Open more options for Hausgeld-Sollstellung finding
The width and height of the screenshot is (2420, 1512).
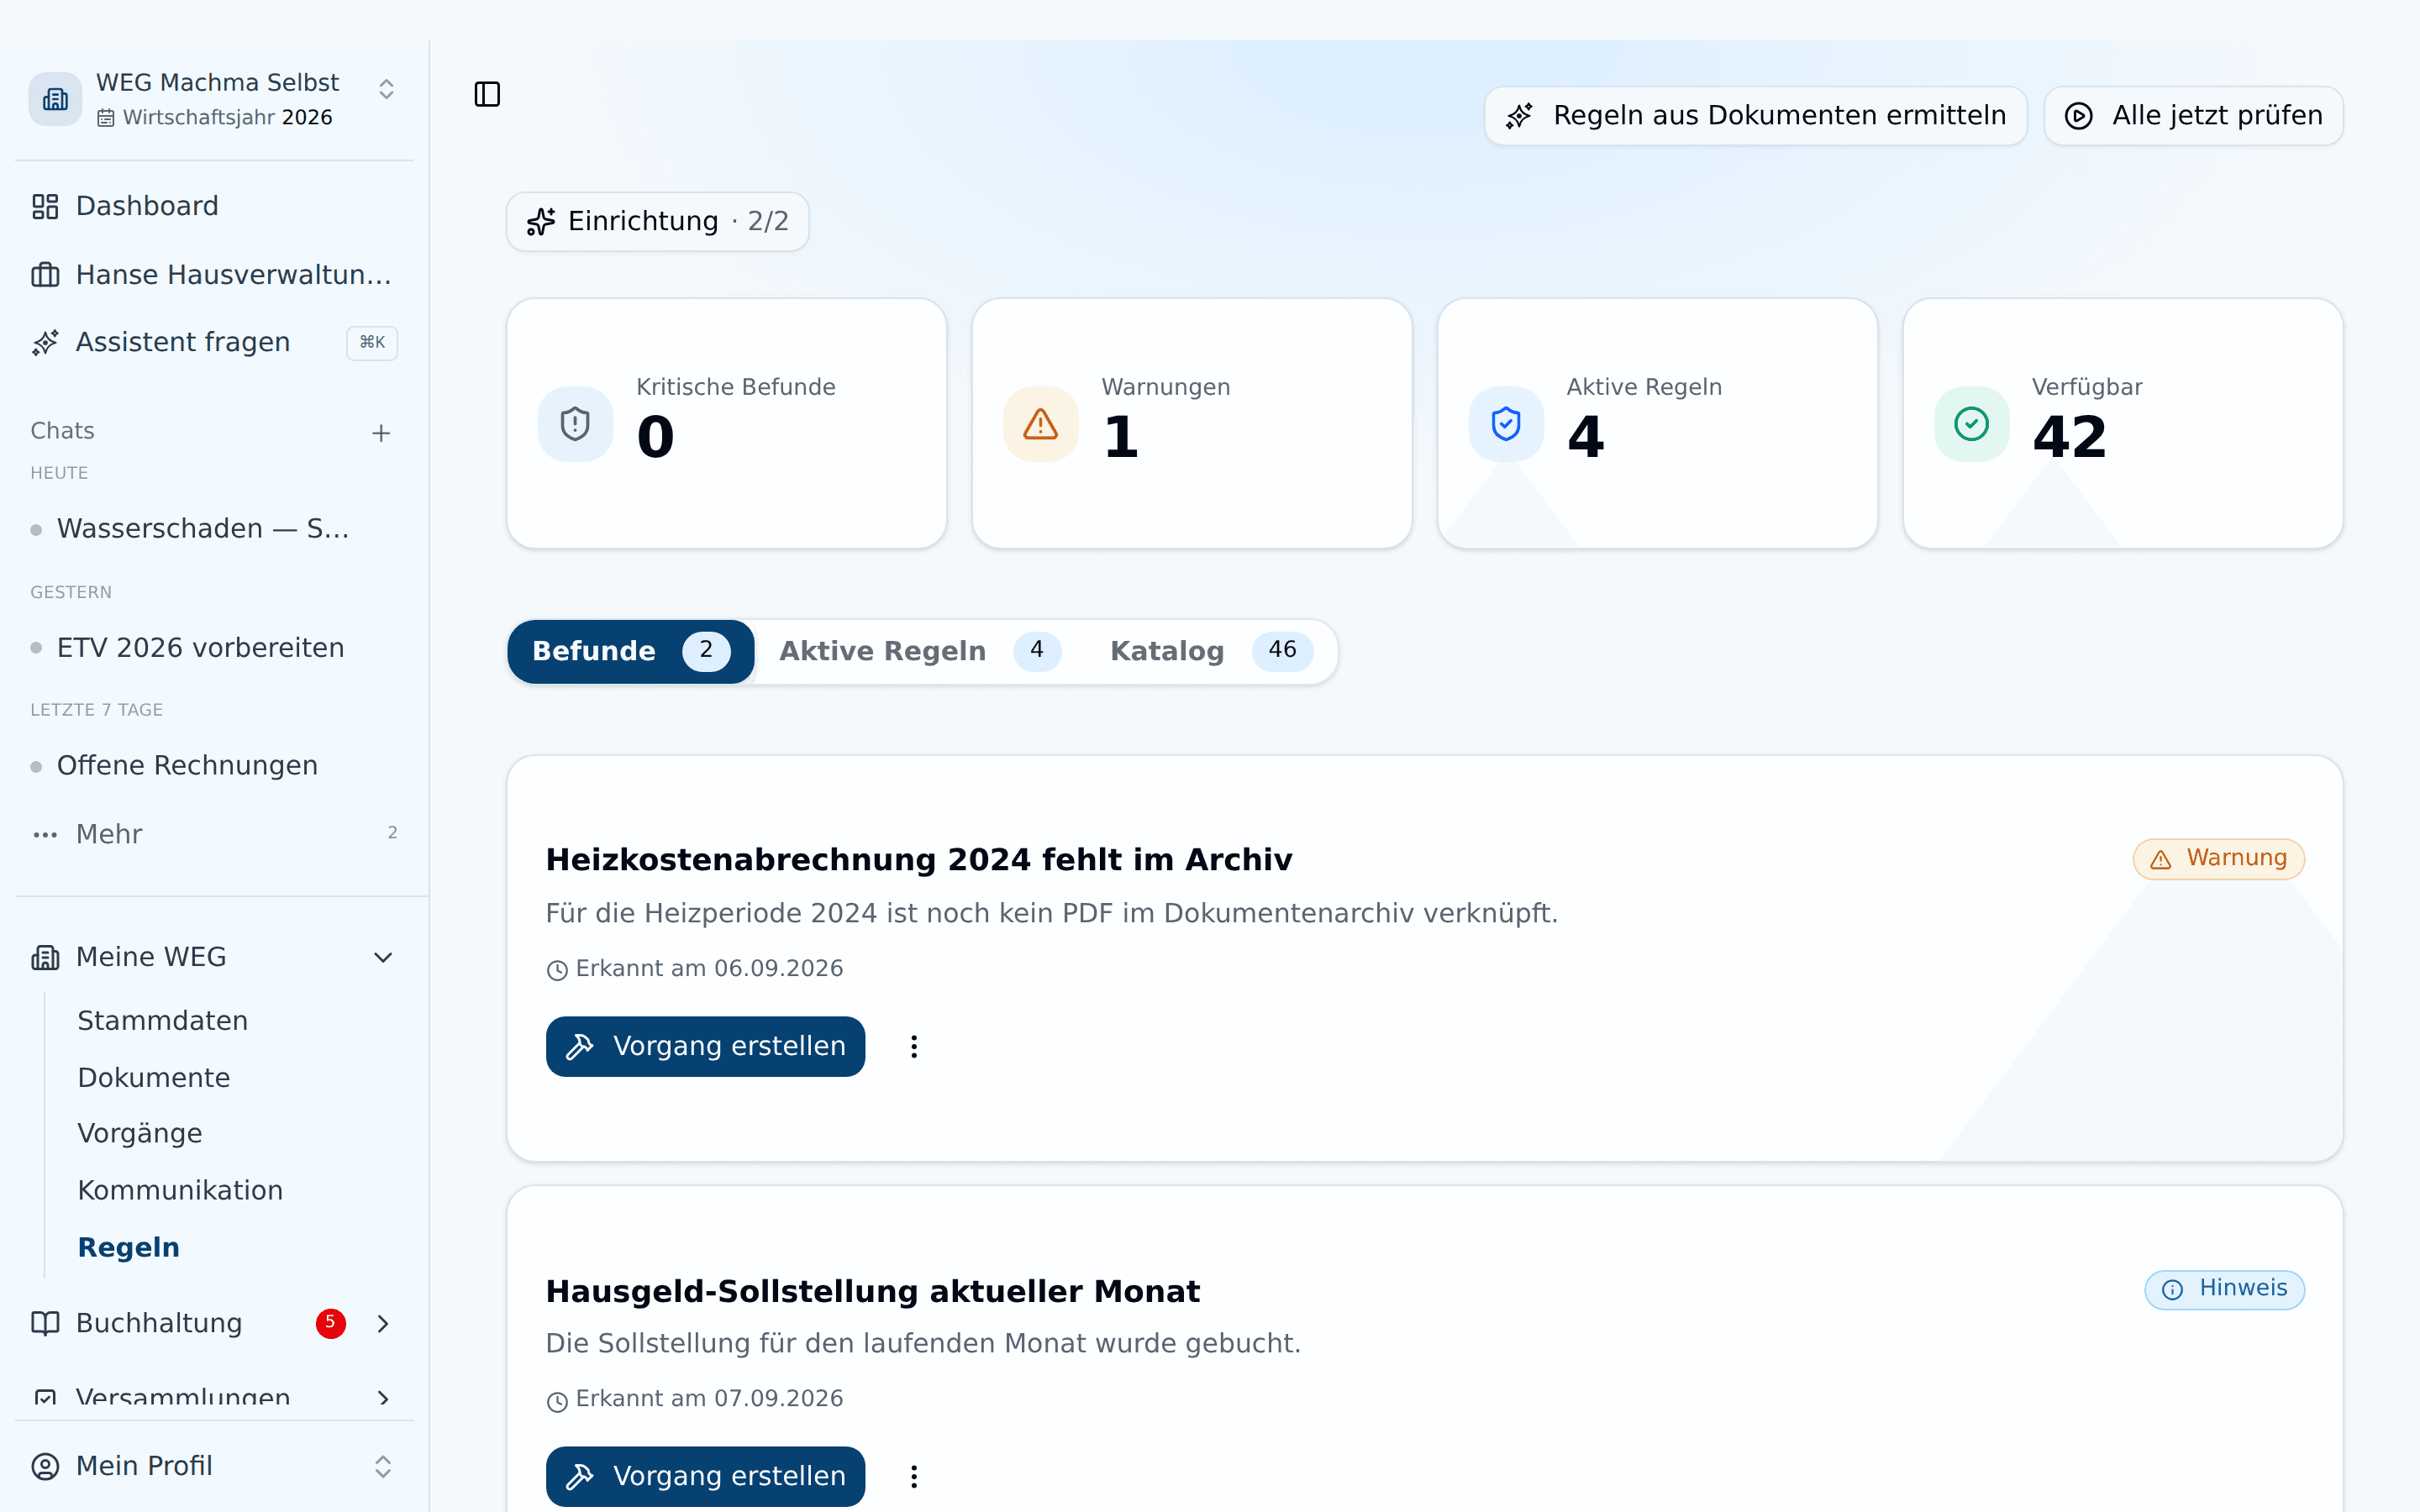(x=914, y=1477)
